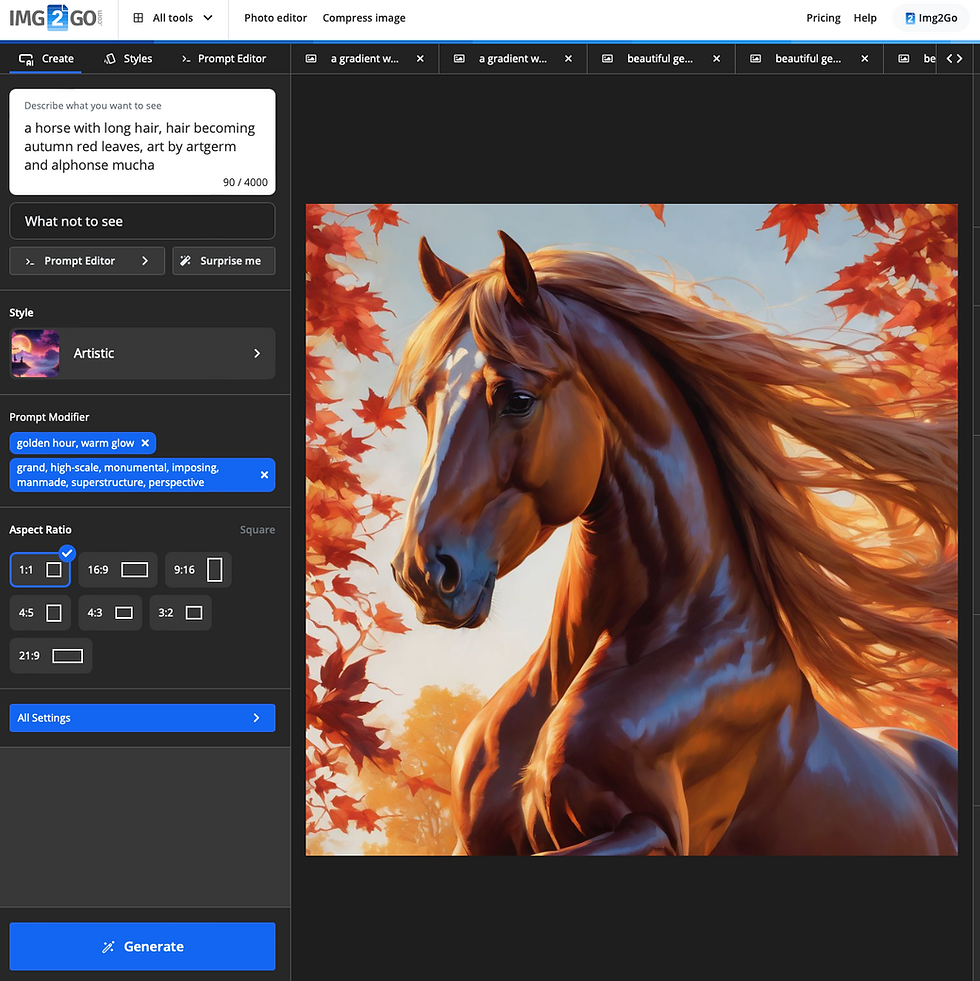Choose the 21:9 aspect ratio option

[50, 655]
